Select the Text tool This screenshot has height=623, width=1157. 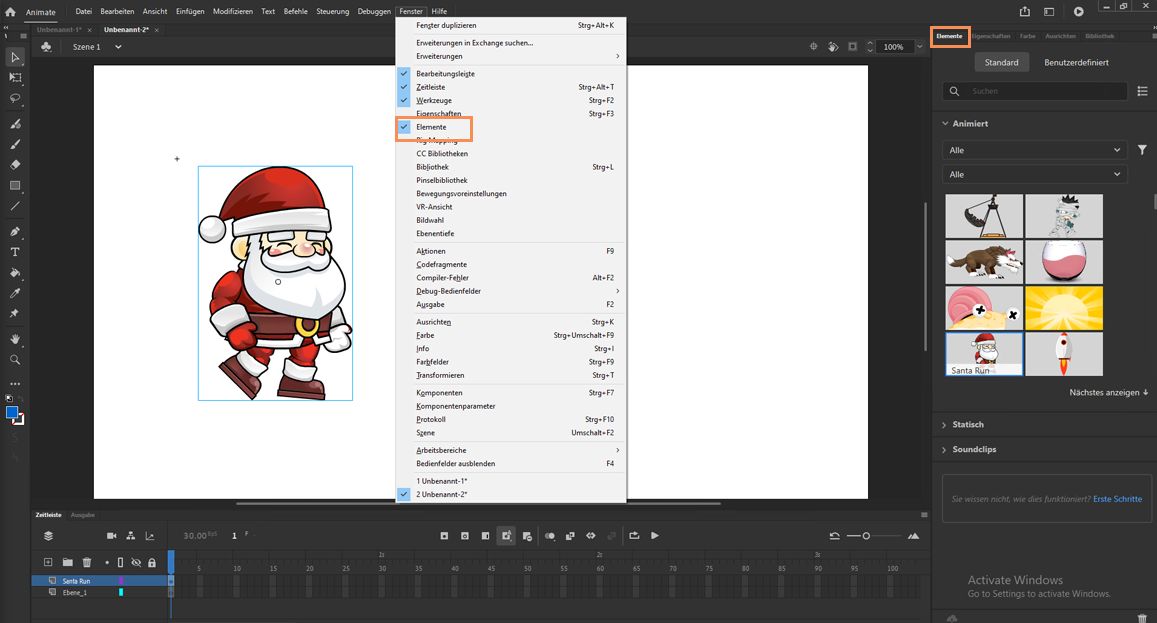(x=15, y=252)
